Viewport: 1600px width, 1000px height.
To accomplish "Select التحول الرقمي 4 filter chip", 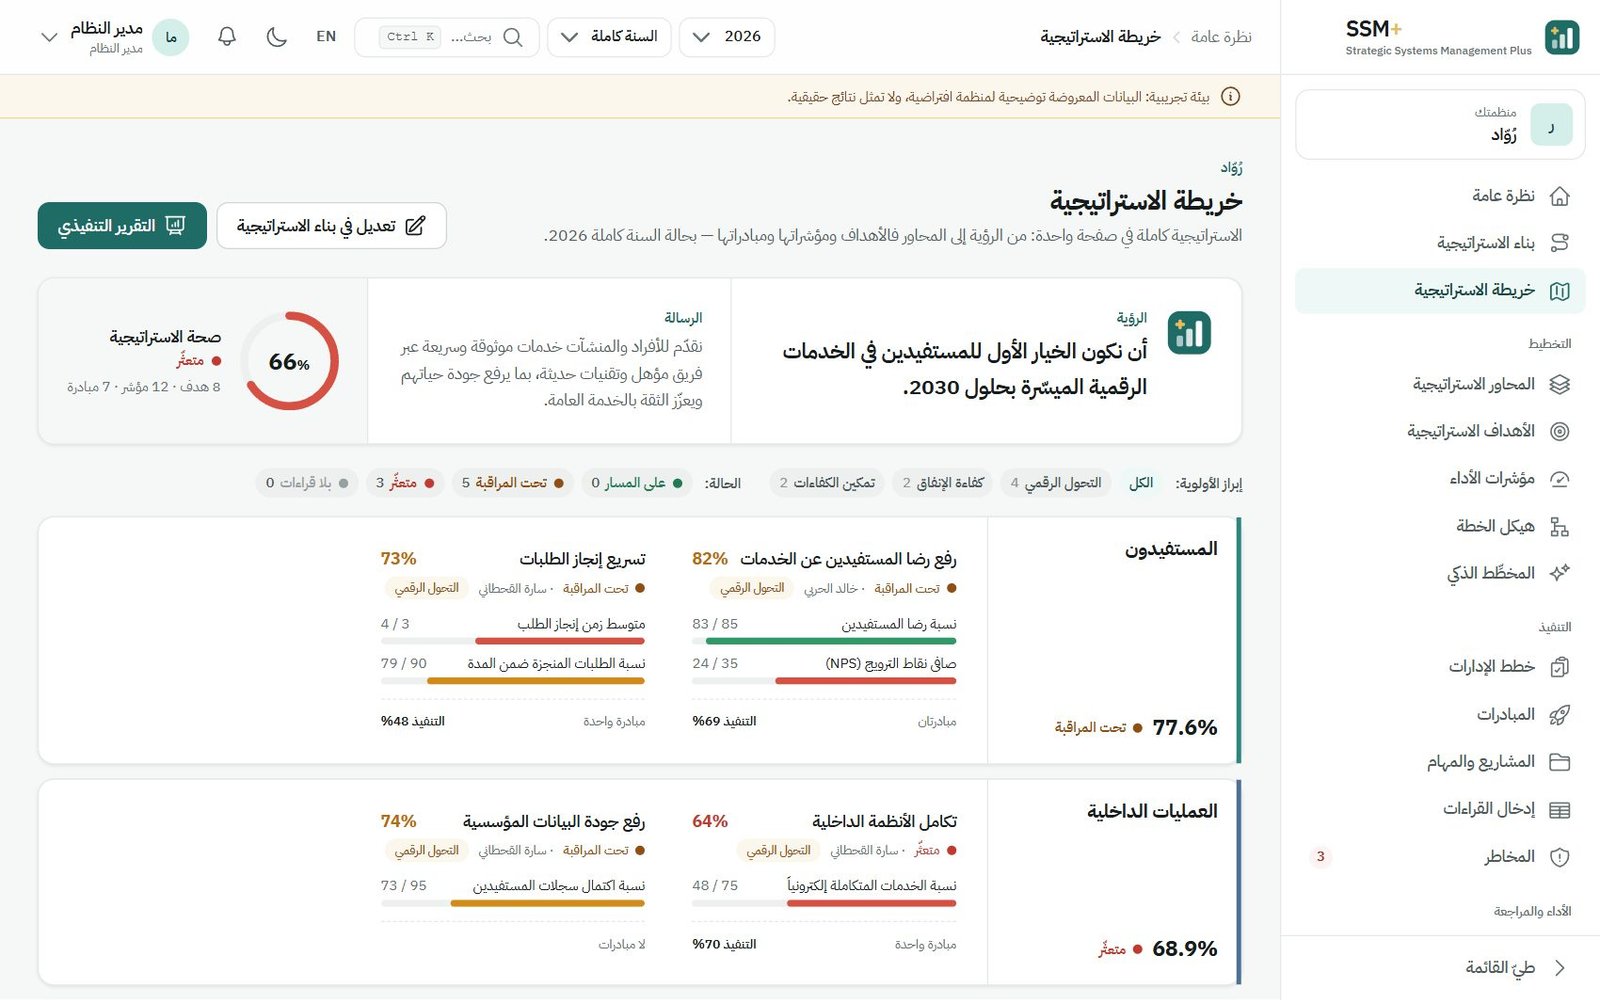I will [1056, 483].
